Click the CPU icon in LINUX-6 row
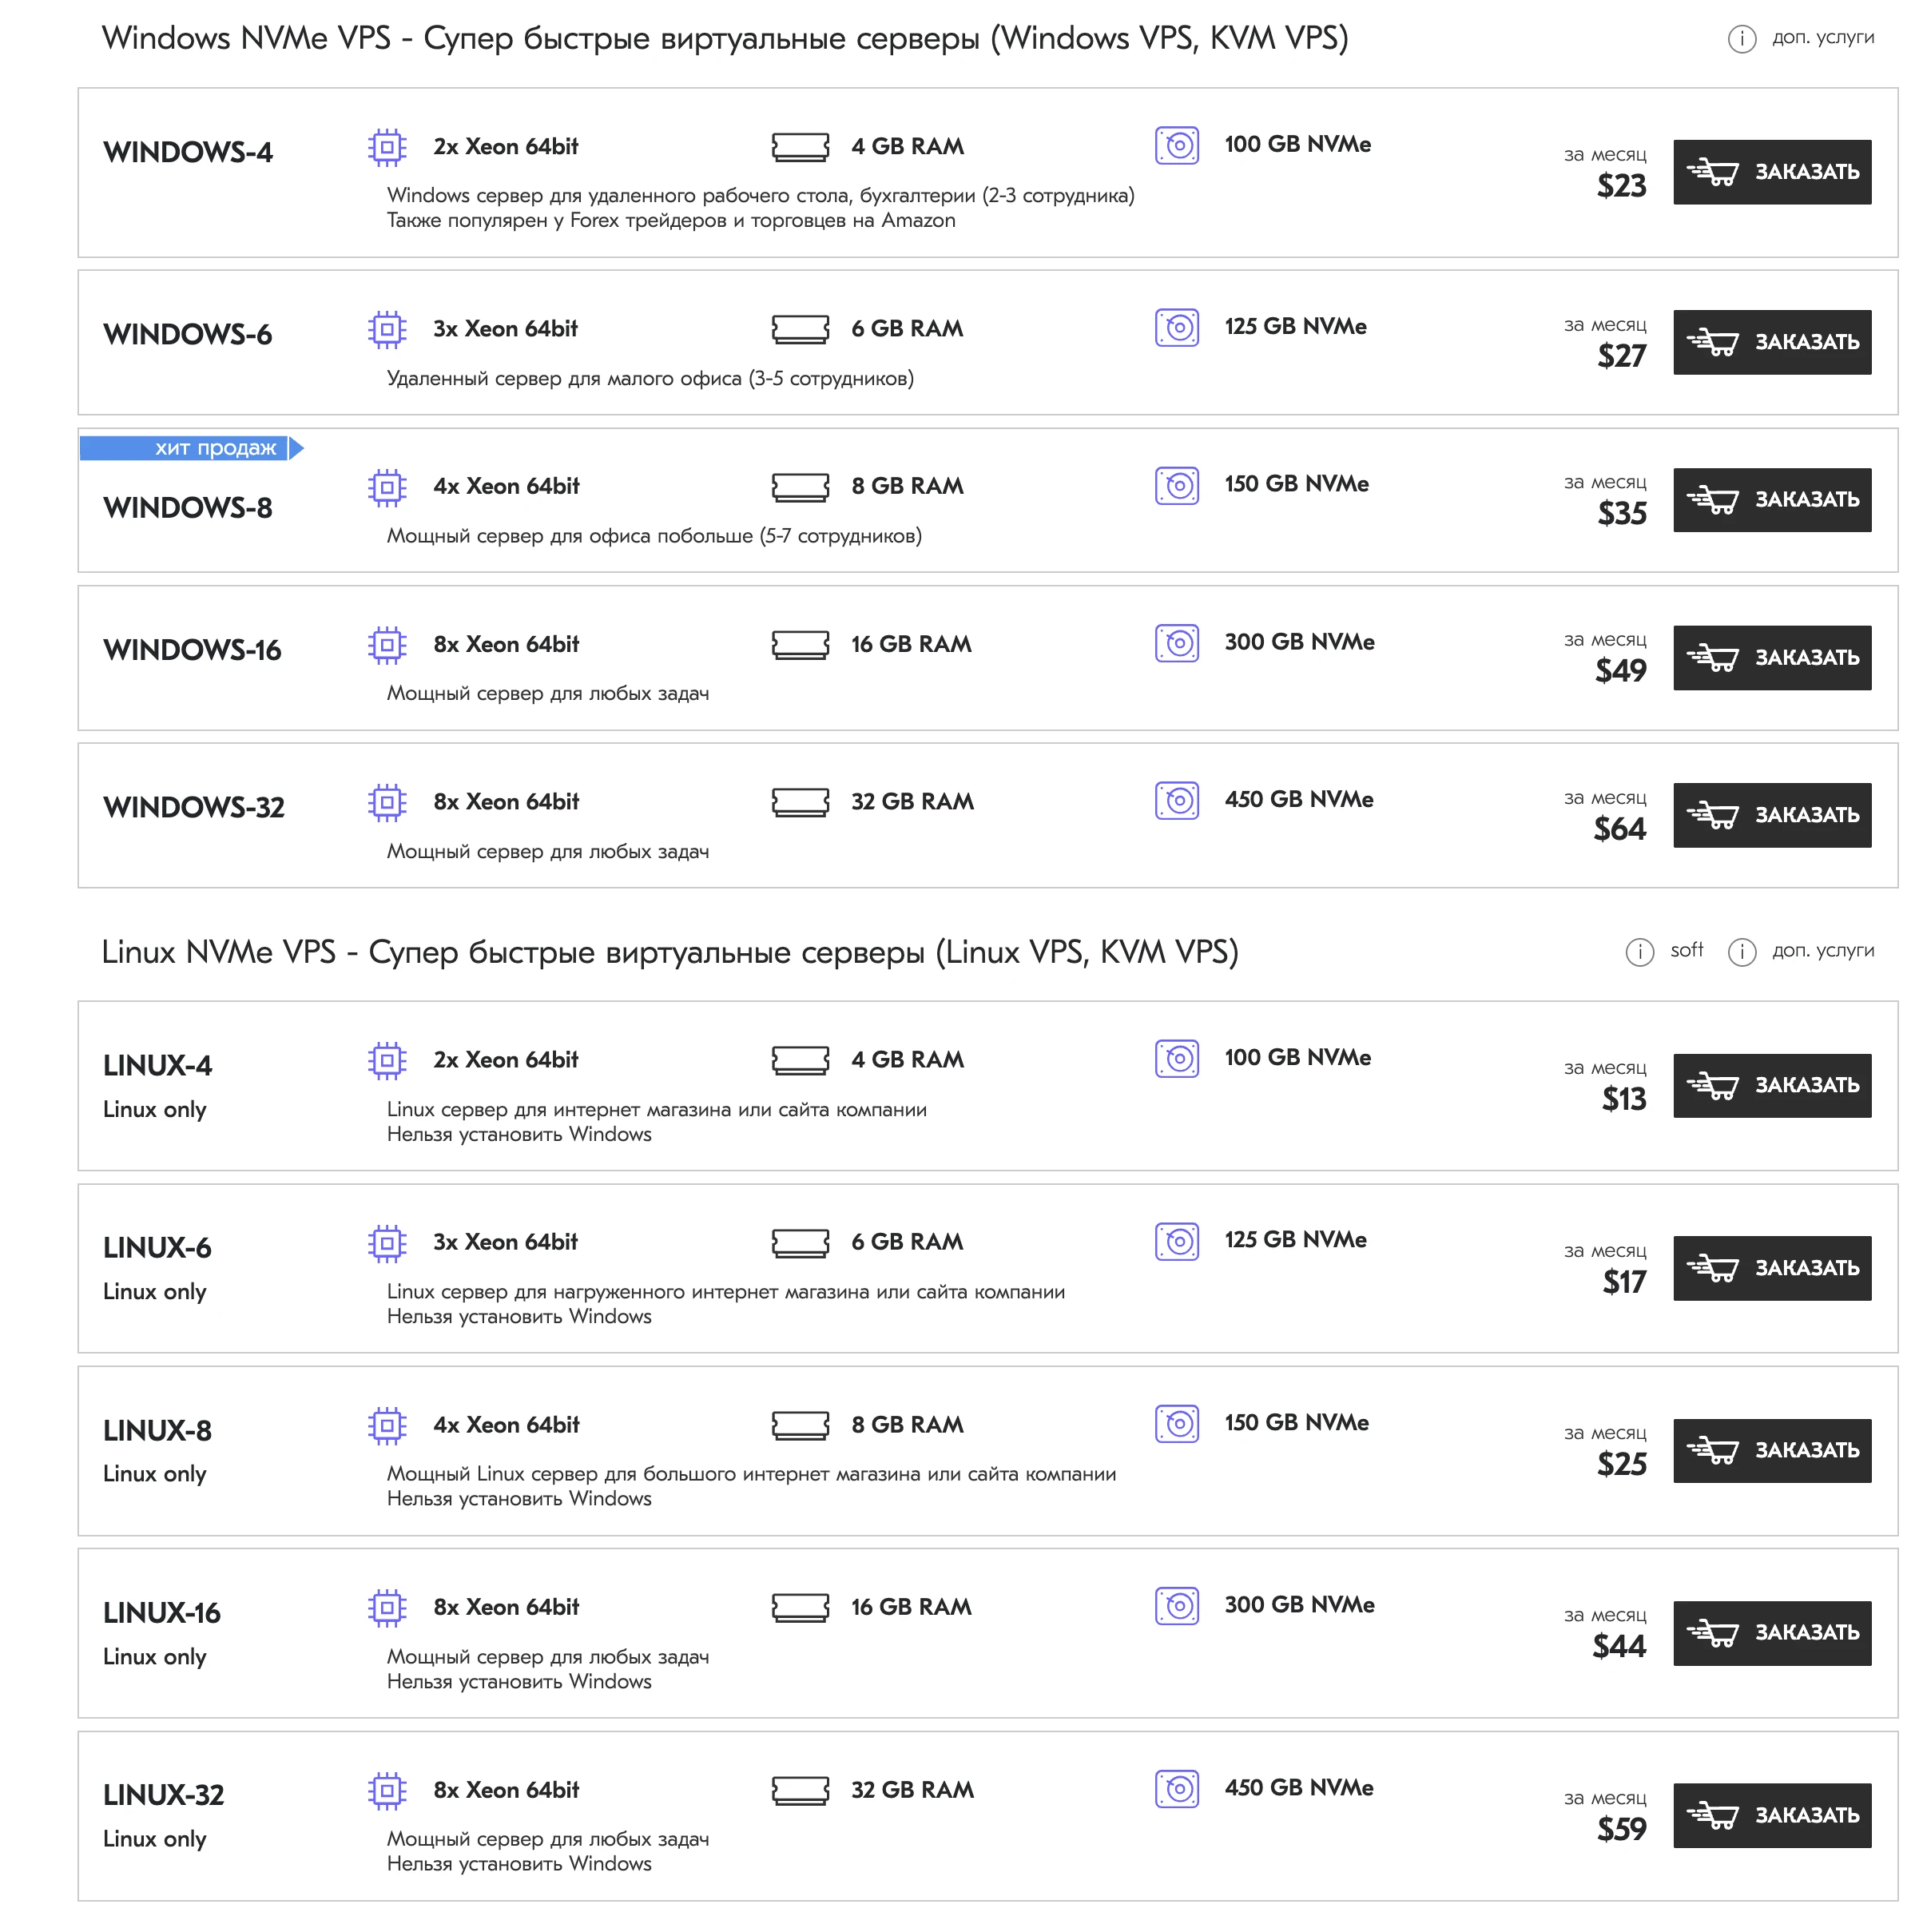This screenshot has width=1927, height=1932. click(387, 1243)
